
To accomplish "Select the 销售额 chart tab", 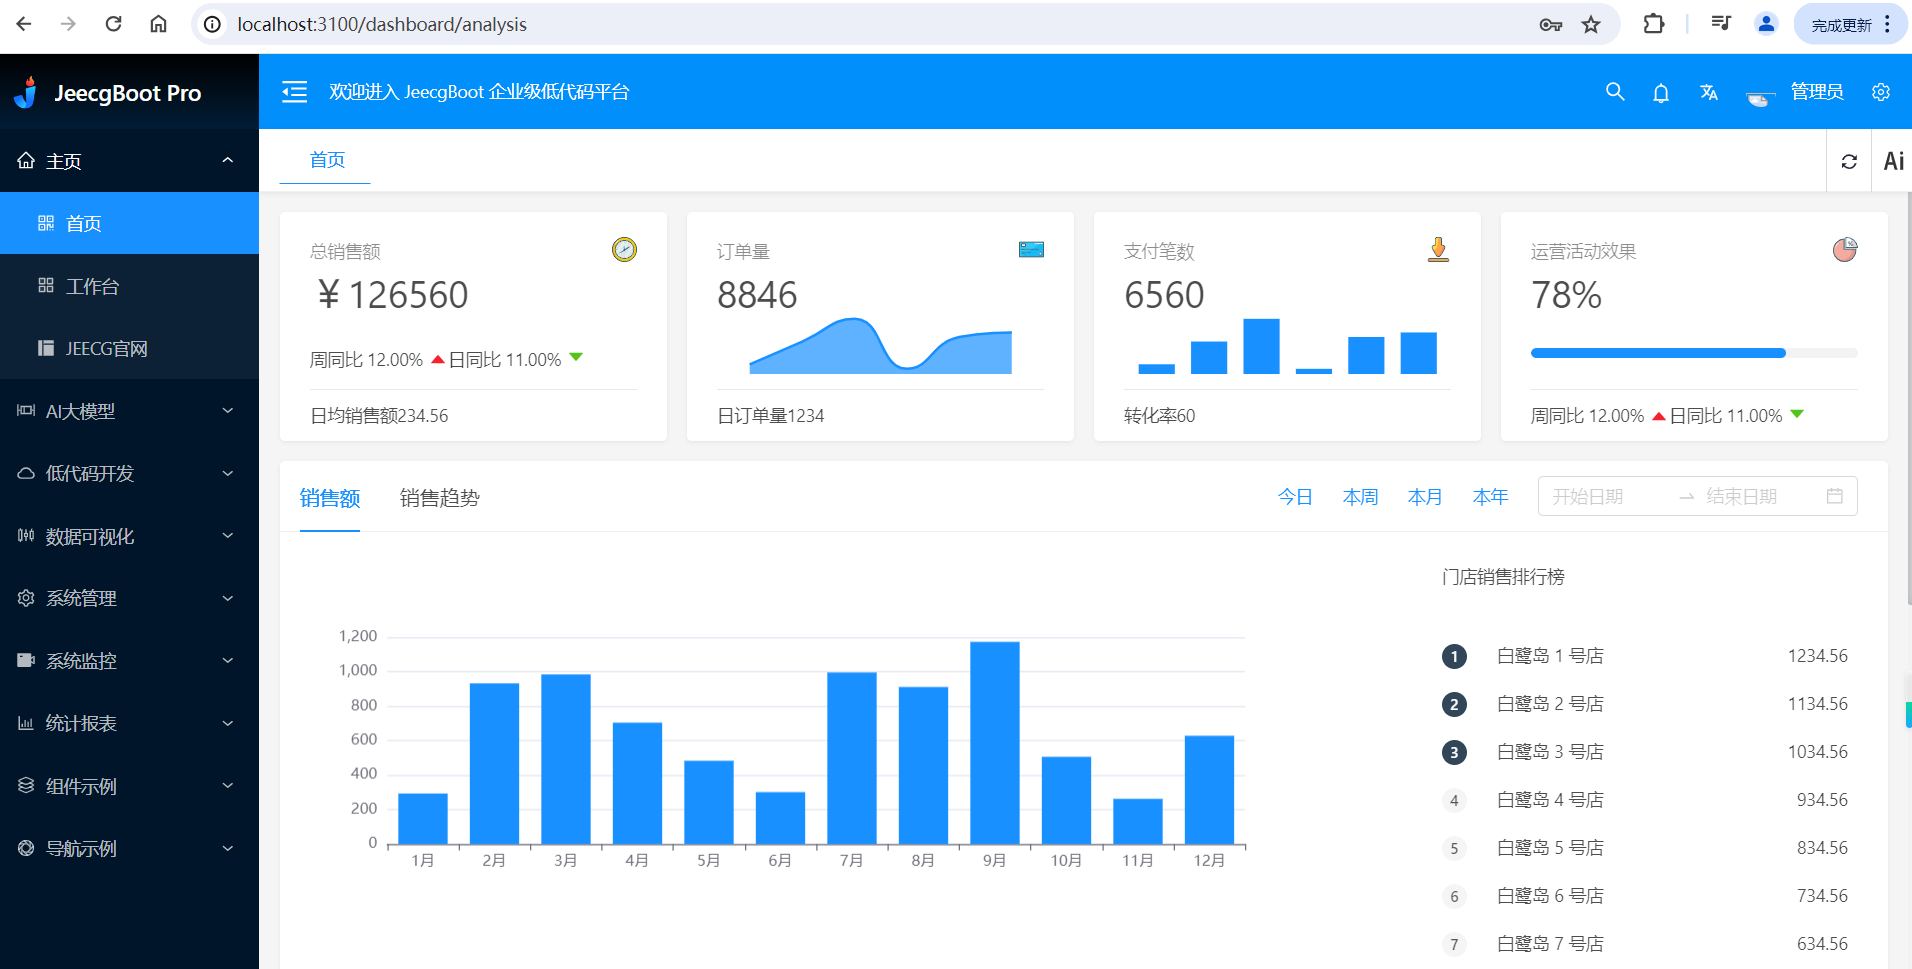I will click(x=330, y=498).
